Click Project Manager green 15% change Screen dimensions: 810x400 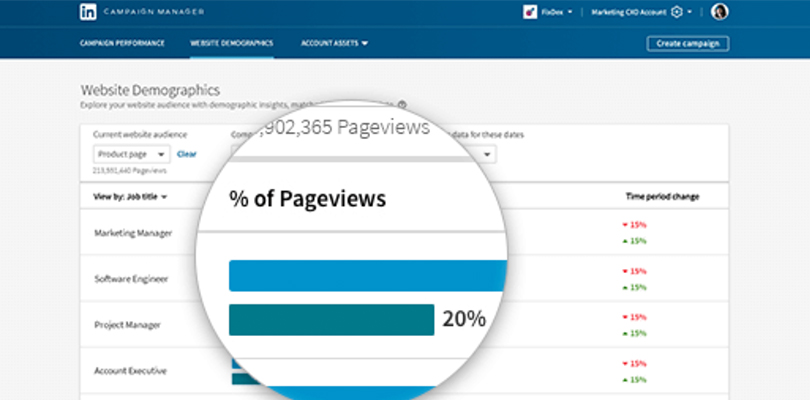tap(634, 333)
